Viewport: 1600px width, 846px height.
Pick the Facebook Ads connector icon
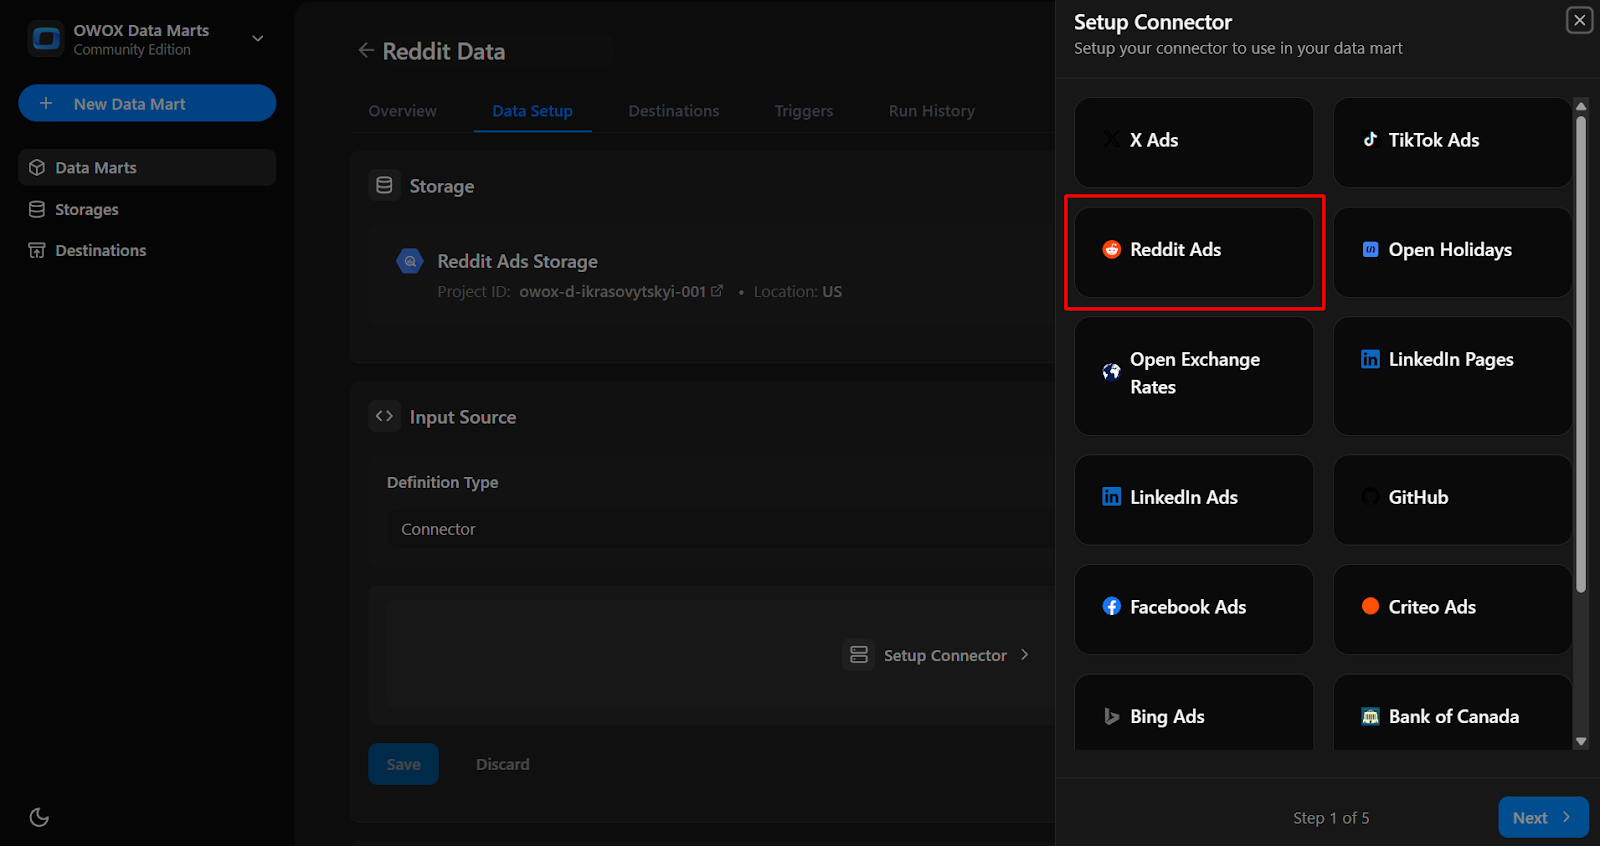(1111, 607)
